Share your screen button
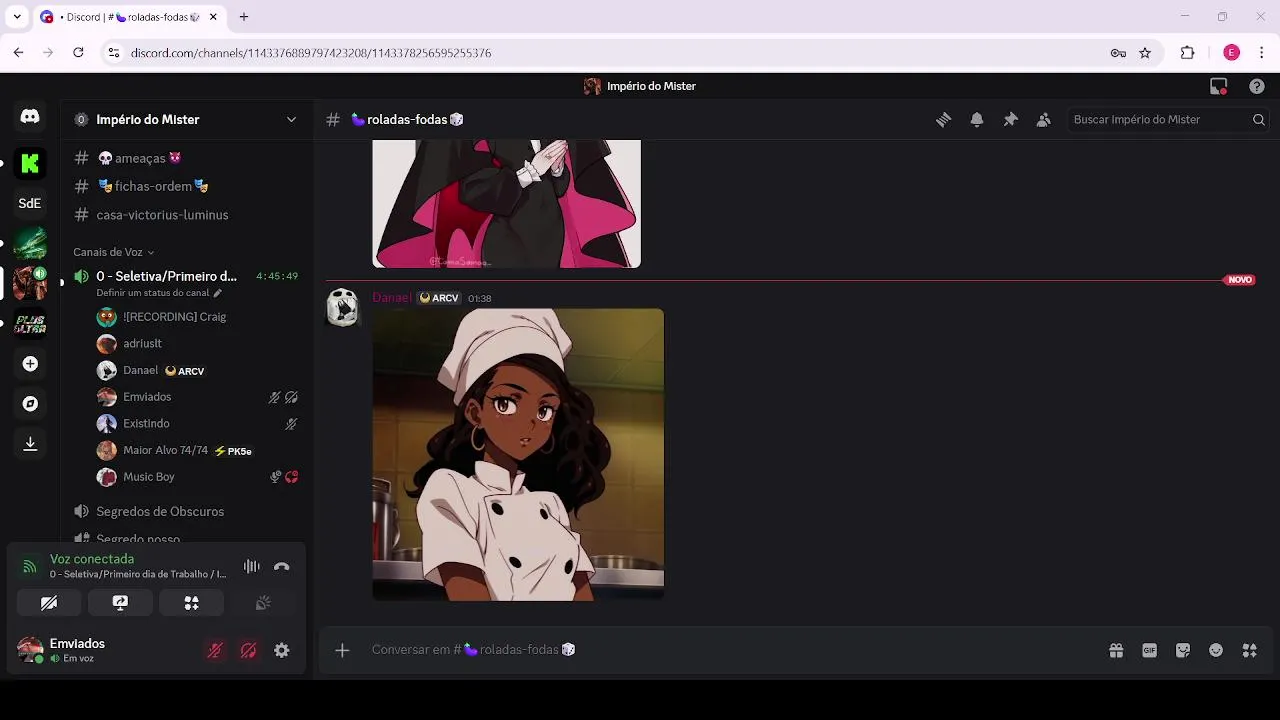Viewport: 1280px width, 720px height. (x=120, y=603)
